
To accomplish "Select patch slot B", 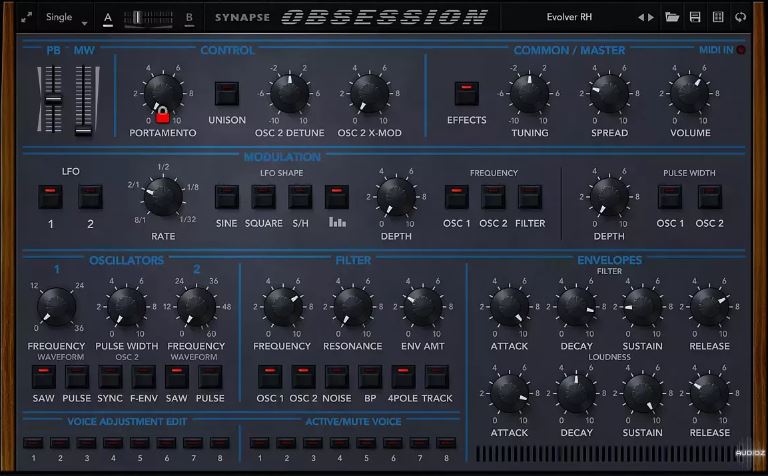I will [189, 19].
